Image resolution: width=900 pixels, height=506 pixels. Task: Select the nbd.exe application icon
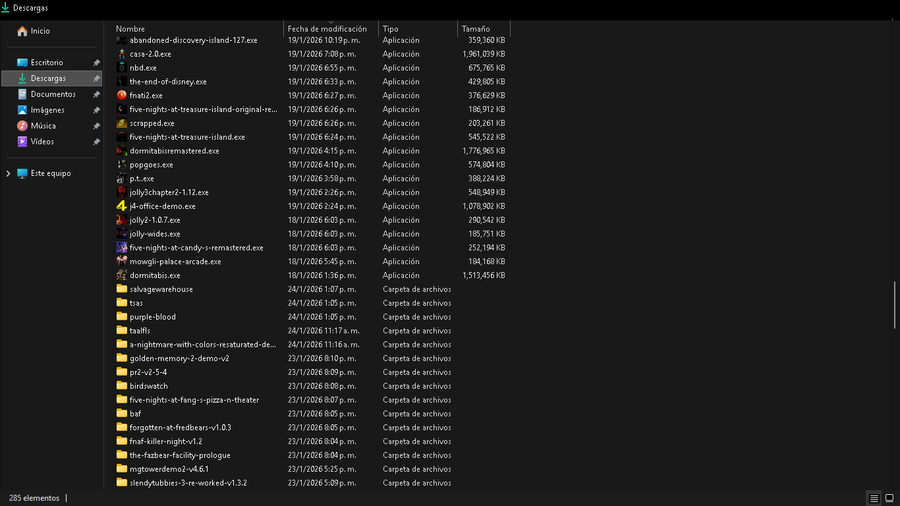(122, 68)
